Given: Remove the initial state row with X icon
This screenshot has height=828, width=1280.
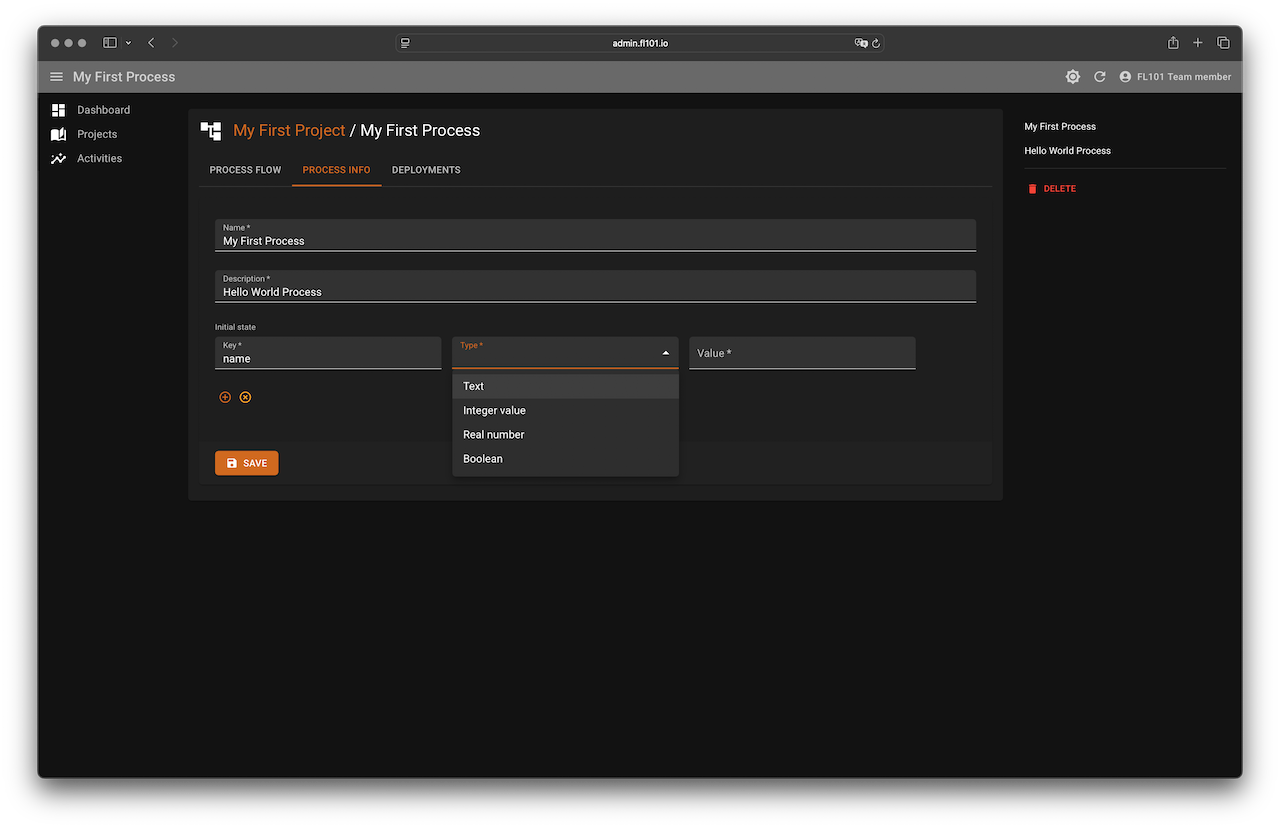Looking at the screenshot, I should pos(245,397).
